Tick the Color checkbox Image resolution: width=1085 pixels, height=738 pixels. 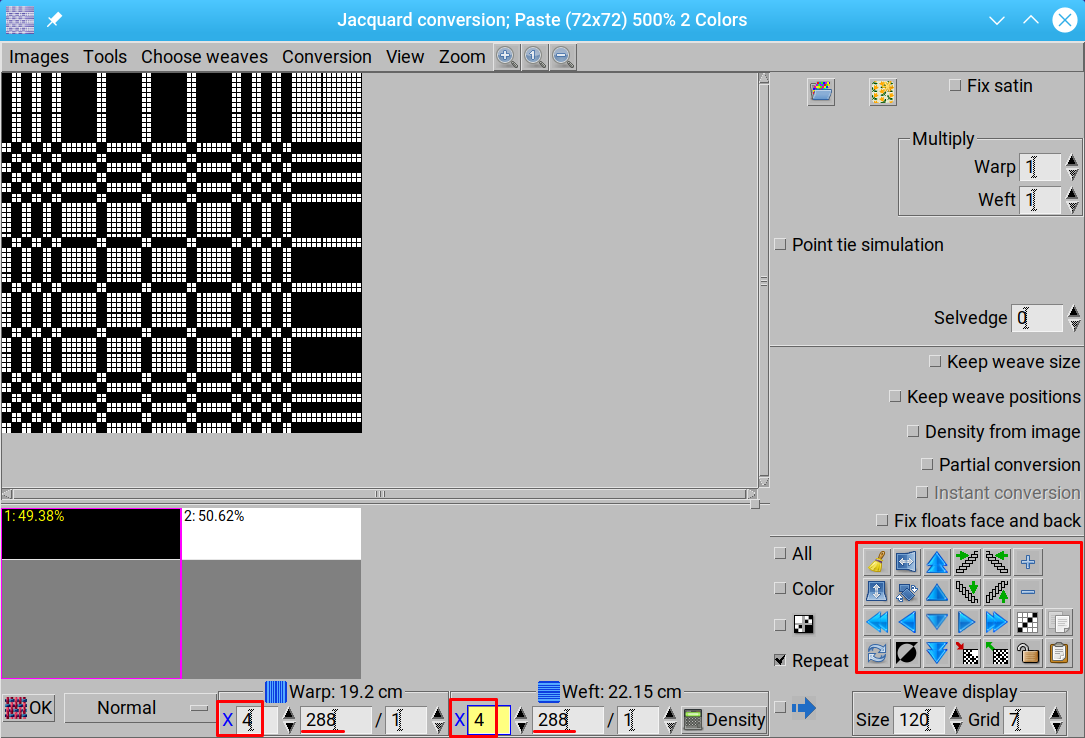tap(780, 588)
